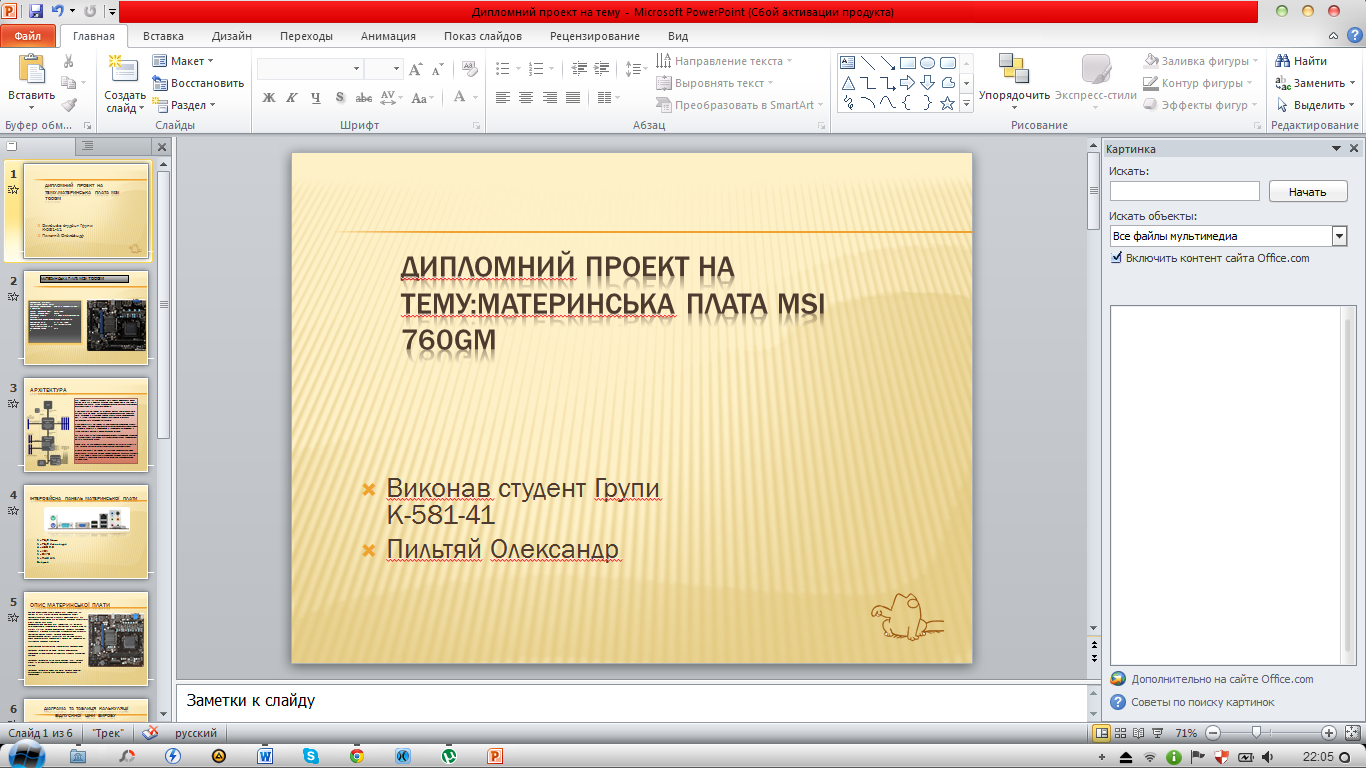Click the Paste (Вставить) clipboard icon
Image resolution: width=1366 pixels, height=768 pixels.
pyautogui.click(x=32, y=70)
